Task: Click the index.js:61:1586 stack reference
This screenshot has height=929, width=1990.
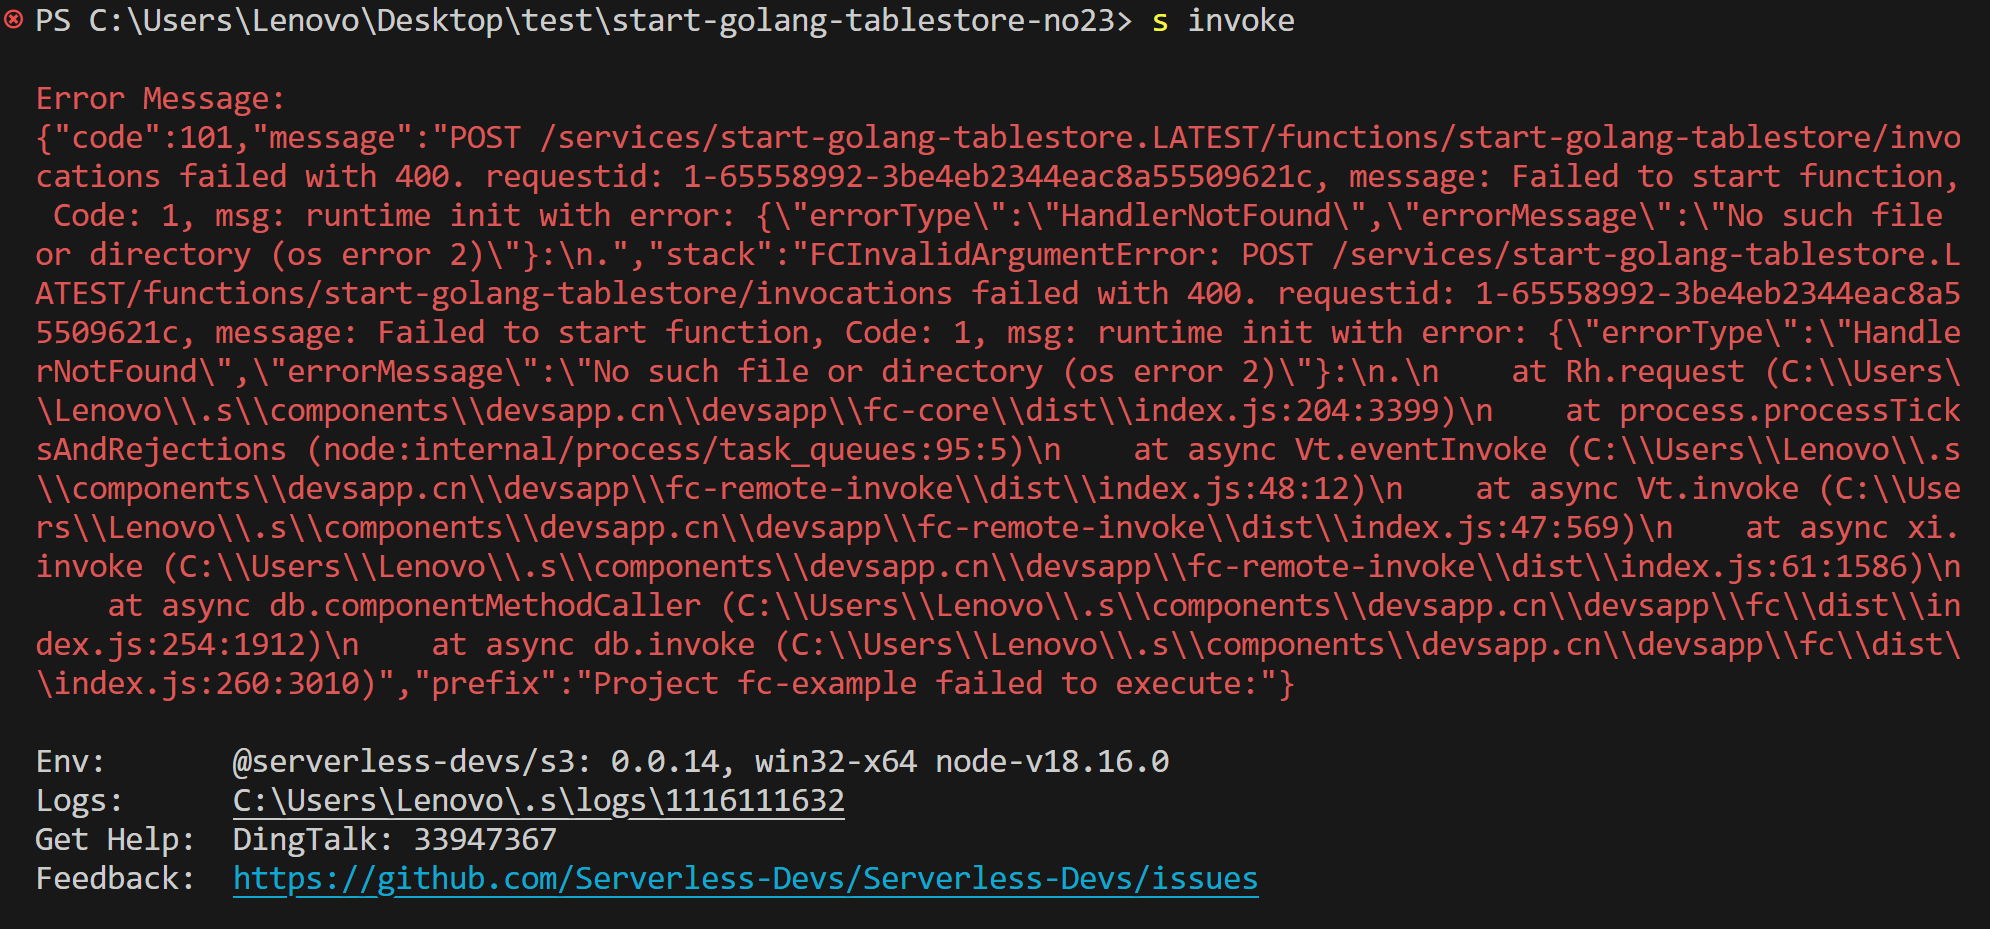Action: click(x=1764, y=567)
